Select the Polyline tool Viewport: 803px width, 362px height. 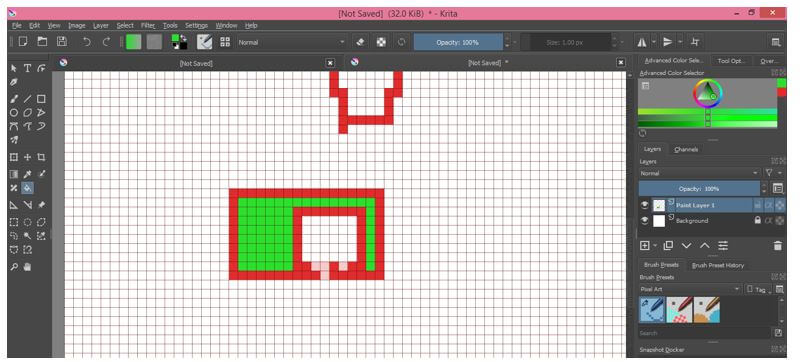41,113
